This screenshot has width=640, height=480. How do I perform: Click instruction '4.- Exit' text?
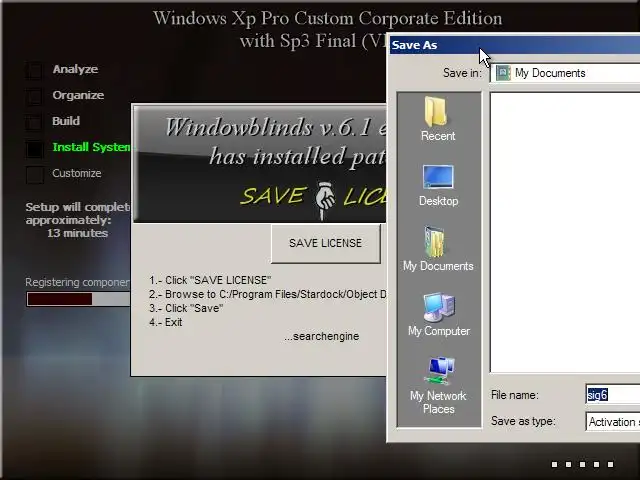pyautogui.click(x=166, y=322)
